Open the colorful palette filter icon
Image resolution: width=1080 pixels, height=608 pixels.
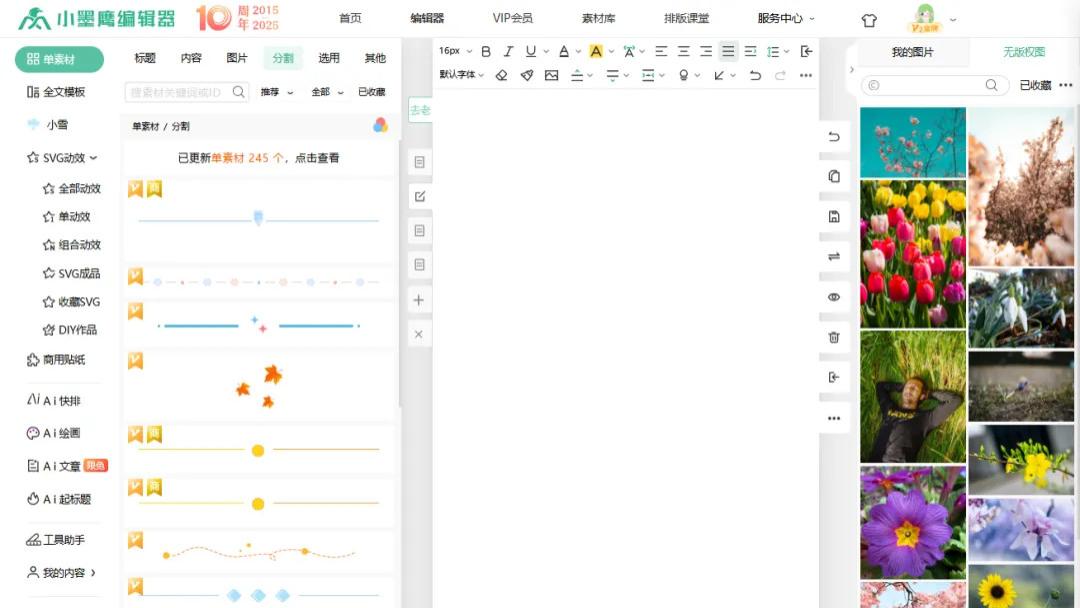pos(380,125)
